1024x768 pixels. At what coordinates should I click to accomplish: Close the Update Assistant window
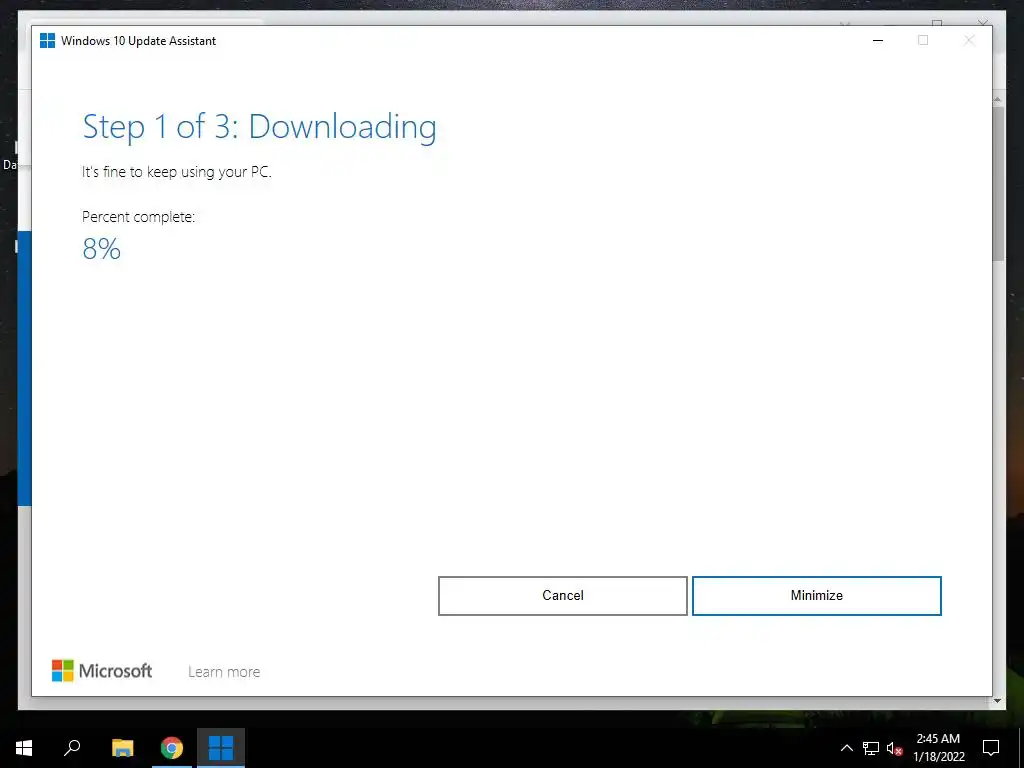tap(969, 40)
